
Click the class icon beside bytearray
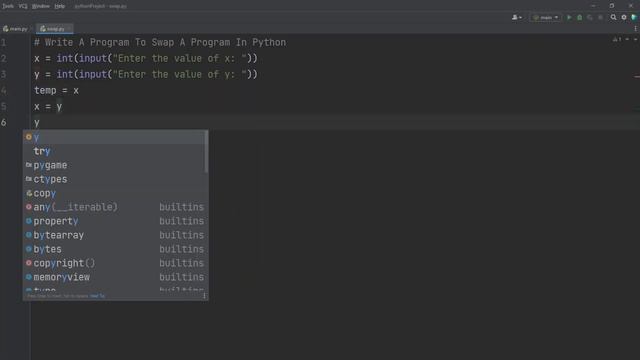tap(29, 235)
